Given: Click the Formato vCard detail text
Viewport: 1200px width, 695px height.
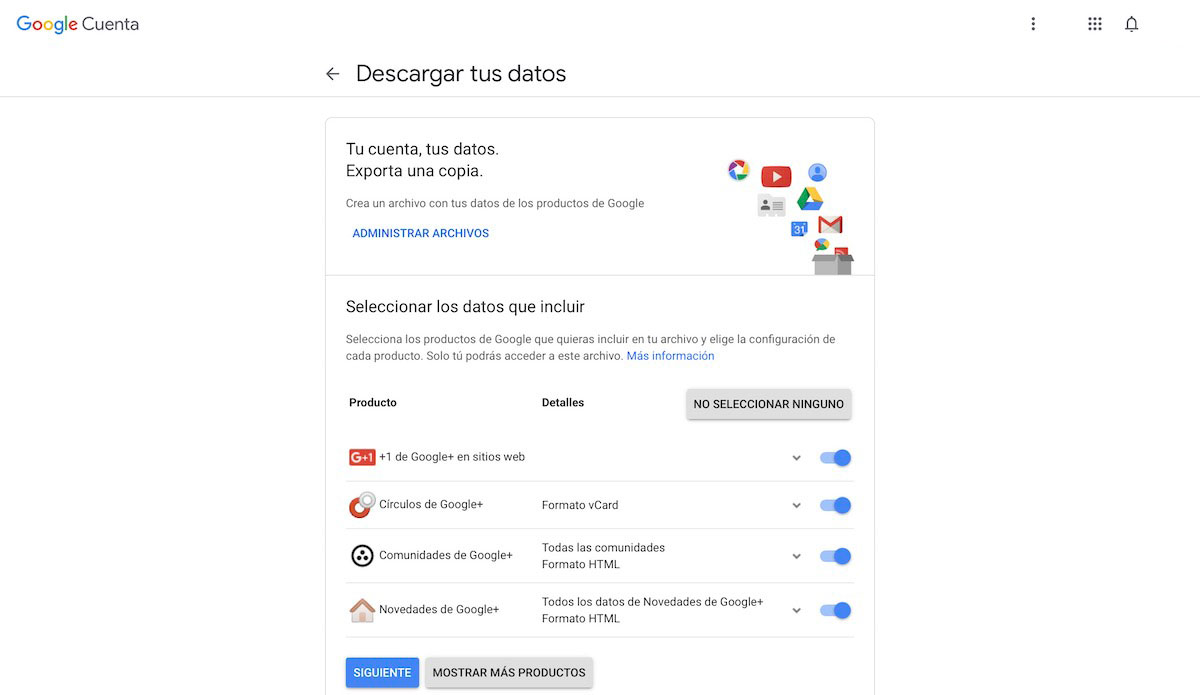Looking at the screenshot, I should click(x=580, y=505).
